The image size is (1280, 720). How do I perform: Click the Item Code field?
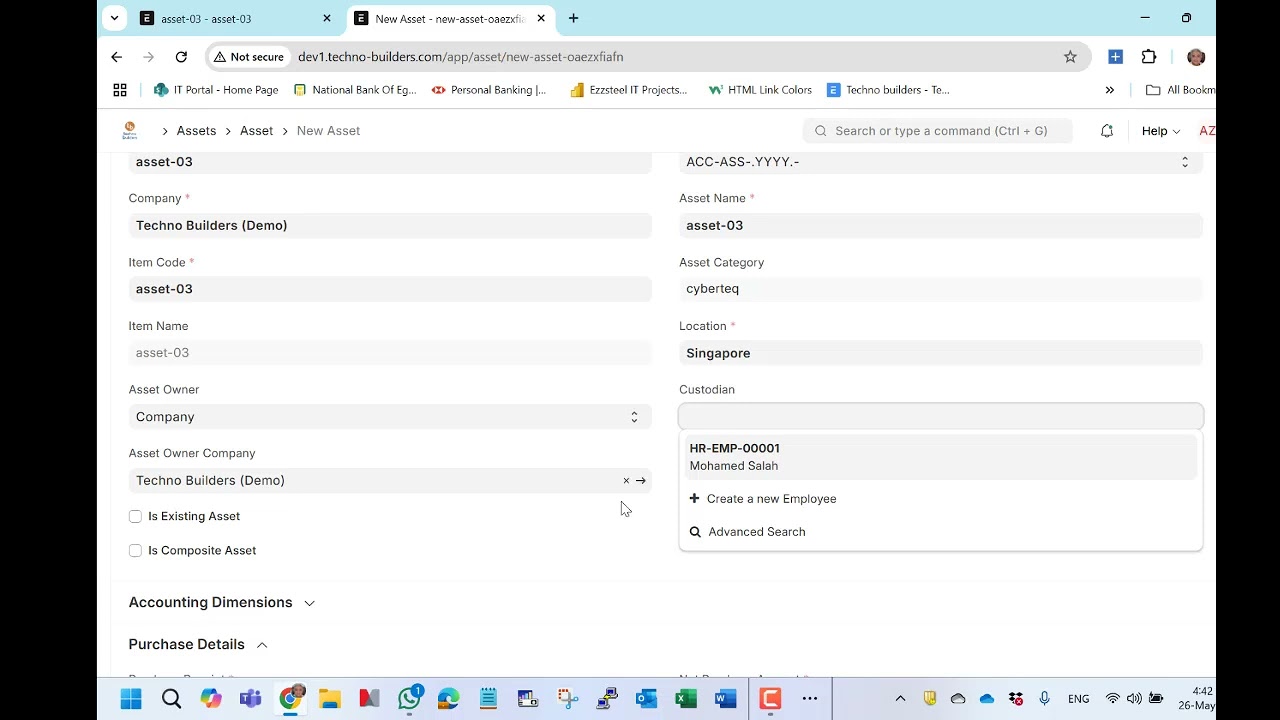(x=390, y=289)
